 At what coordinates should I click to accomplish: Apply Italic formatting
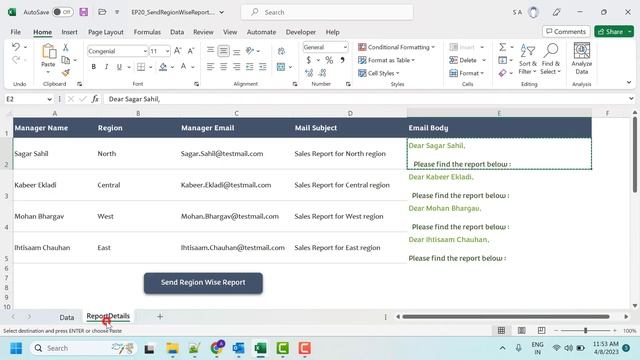pos(106,67)
